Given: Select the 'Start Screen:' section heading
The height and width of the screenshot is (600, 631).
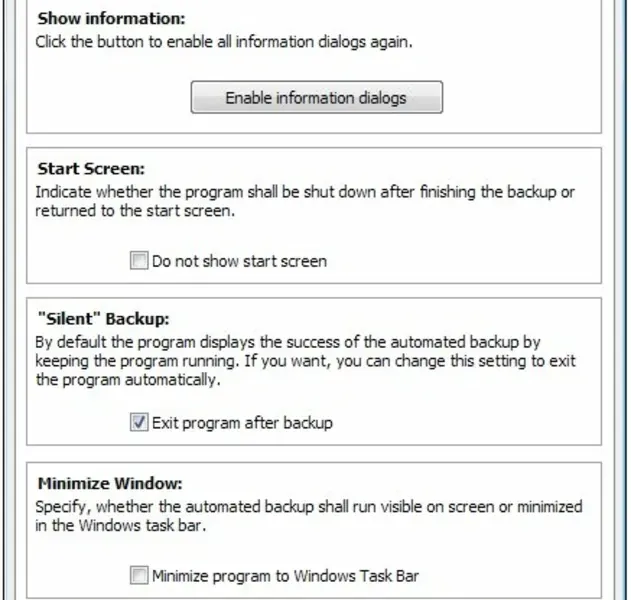Looking at the screenshot, I should pyautogui.click(x=91, y=169).
